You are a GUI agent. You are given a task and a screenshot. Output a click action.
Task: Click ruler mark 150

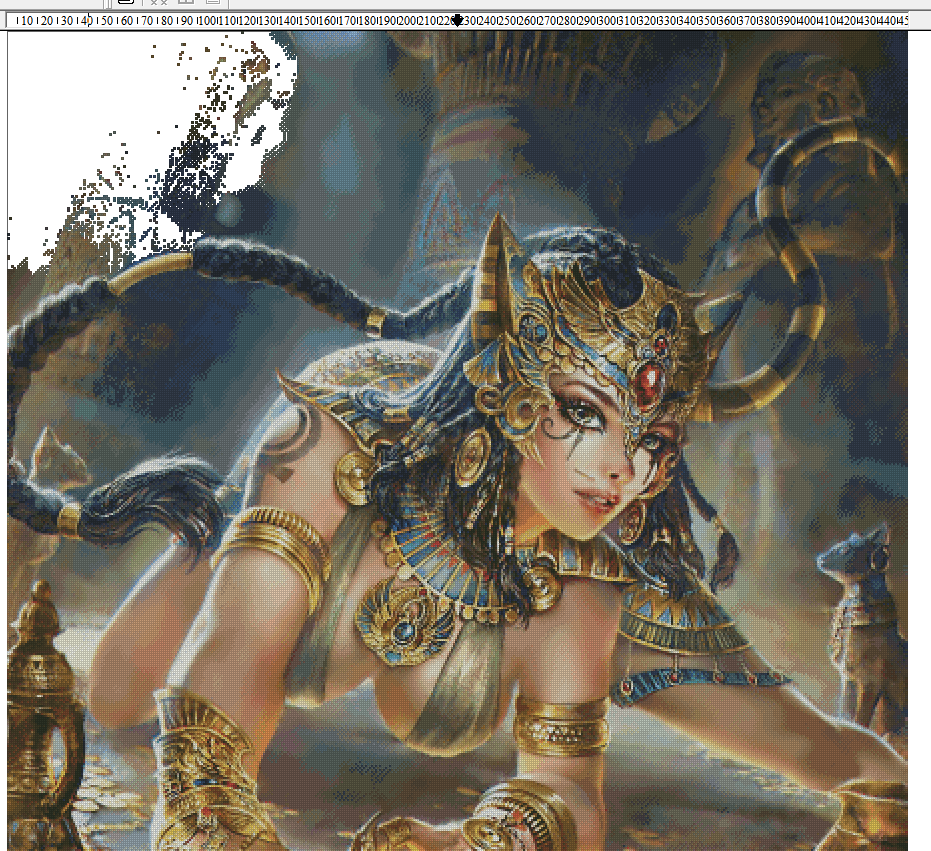[306, 21]
